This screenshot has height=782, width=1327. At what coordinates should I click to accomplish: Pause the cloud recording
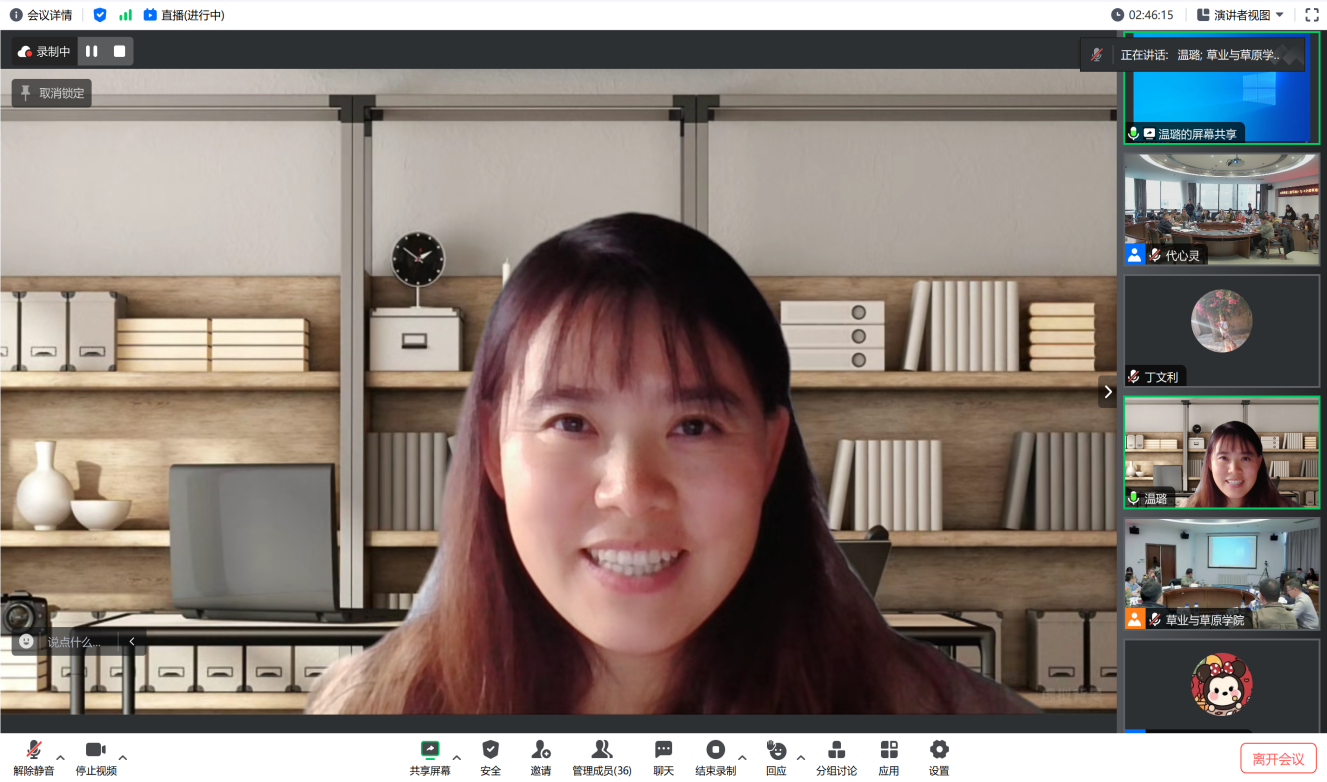pos(92,51)
